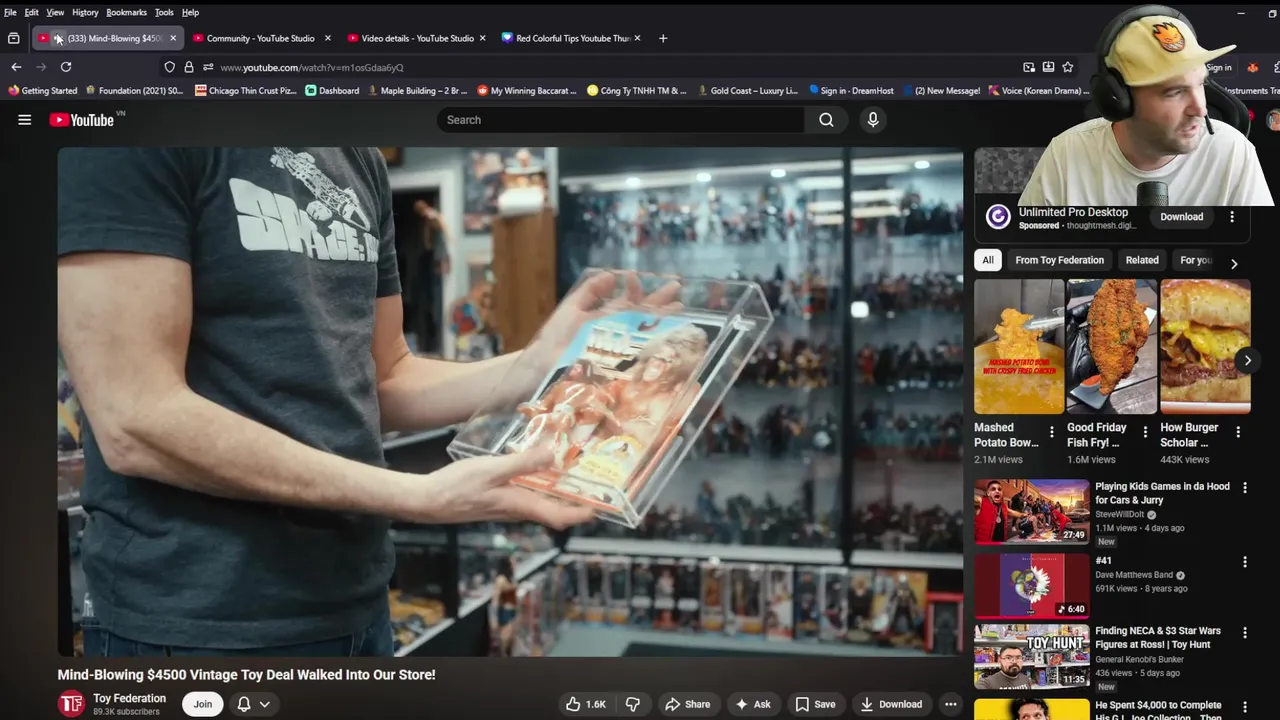Select the For you filter chip
Image resolution: width=1280 pixels, height=720 pixels.
(1196, 260)
